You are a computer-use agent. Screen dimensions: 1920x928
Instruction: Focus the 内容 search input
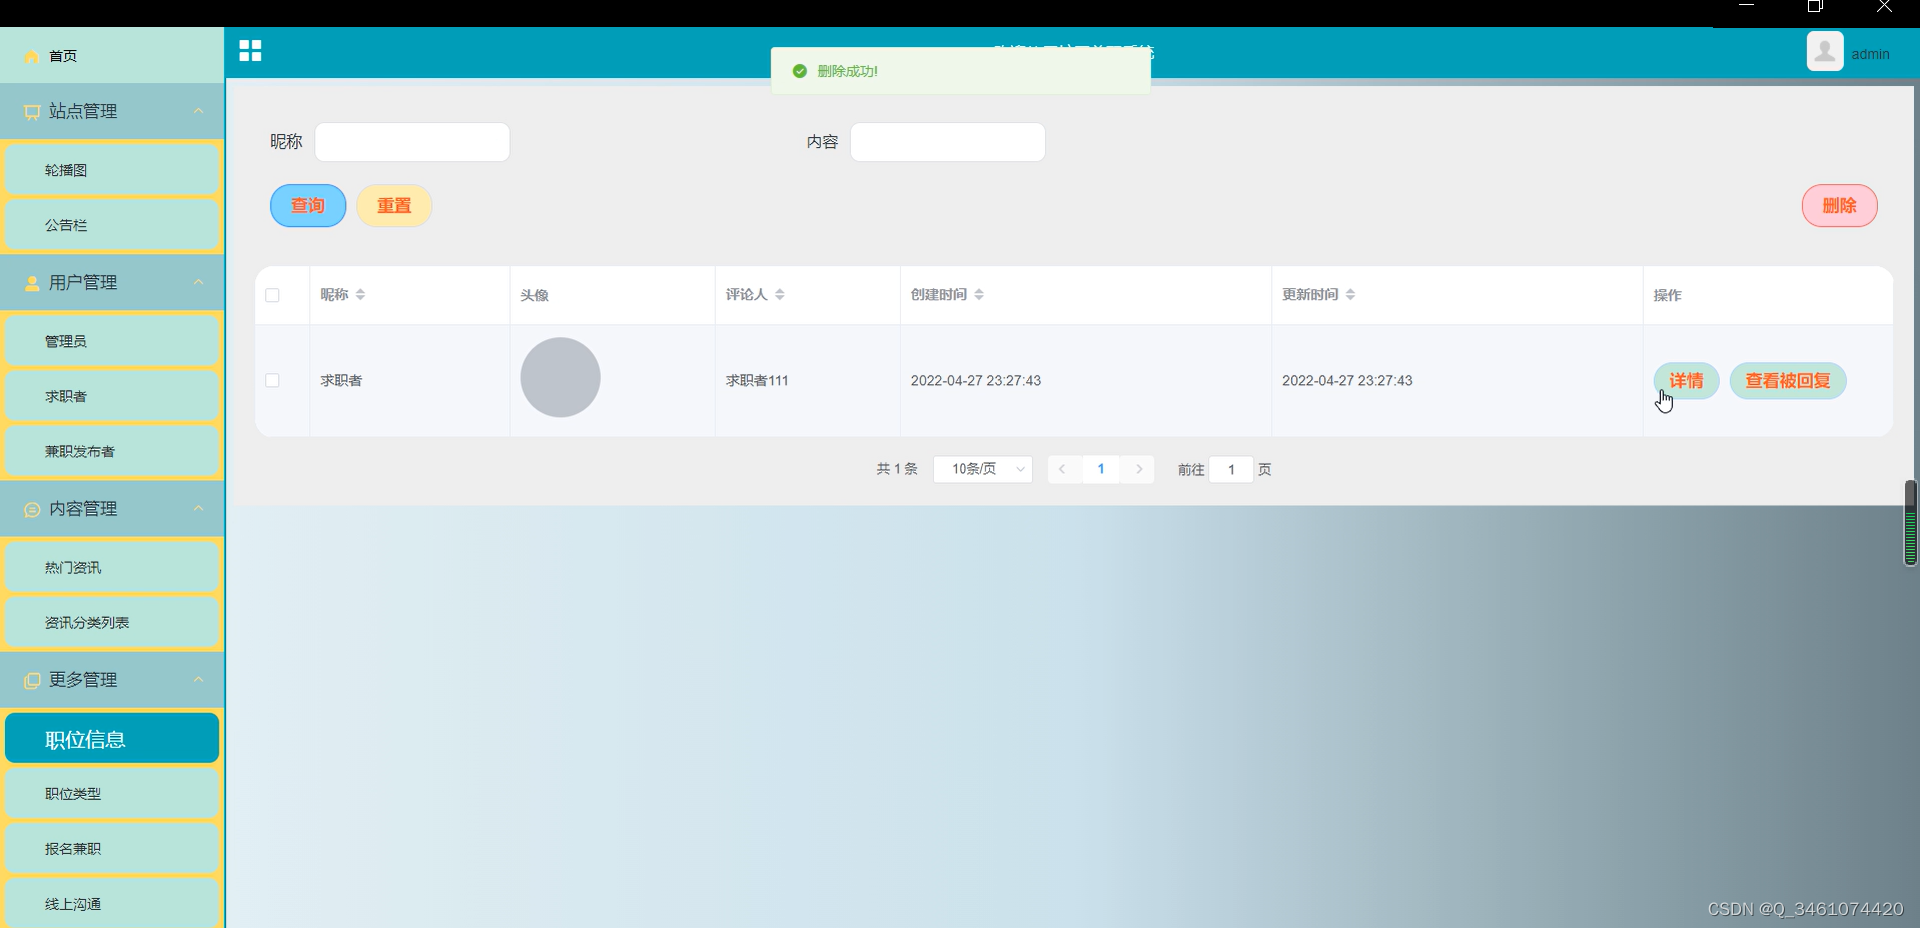(x=948, y=142)
